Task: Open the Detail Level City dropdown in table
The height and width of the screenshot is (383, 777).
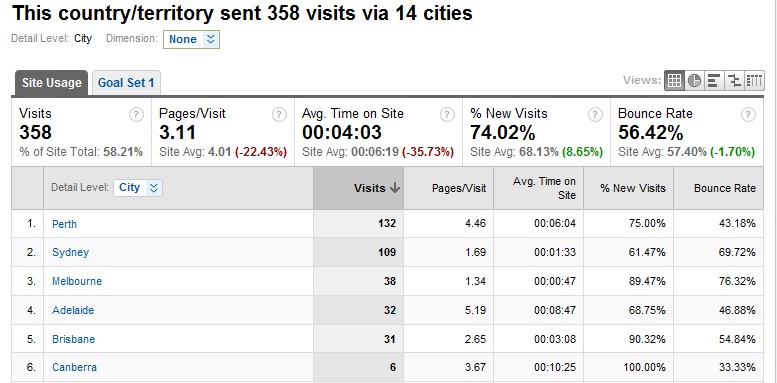Action: tap(138, 187)
